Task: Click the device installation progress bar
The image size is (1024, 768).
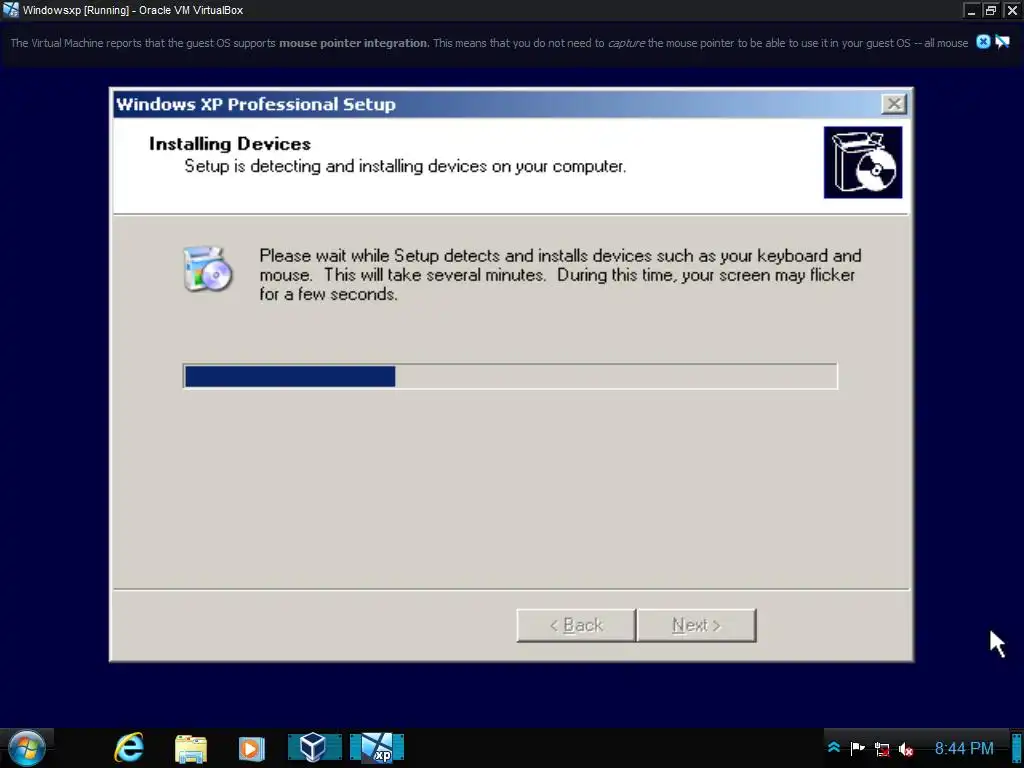Action: pyautogui.click(x=510, y=376)
